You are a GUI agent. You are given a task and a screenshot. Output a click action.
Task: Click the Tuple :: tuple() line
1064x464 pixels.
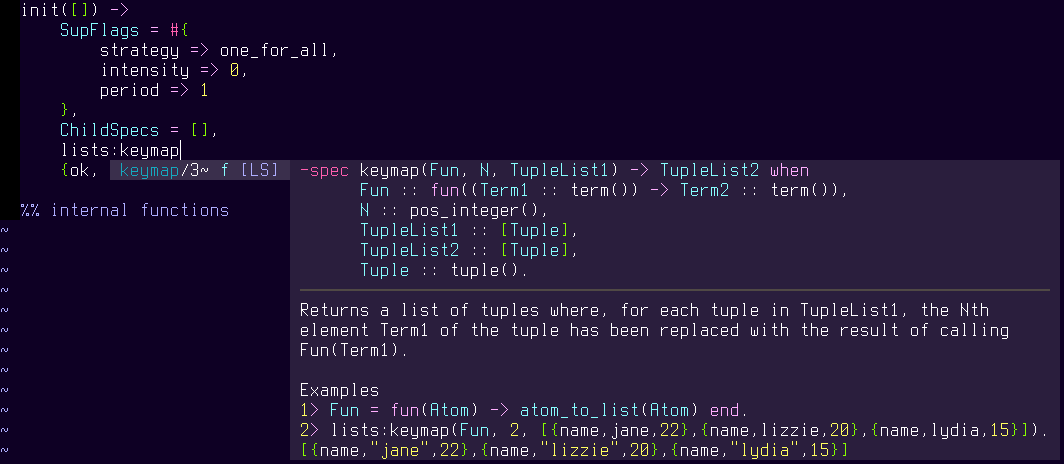[x=444, y=270]
